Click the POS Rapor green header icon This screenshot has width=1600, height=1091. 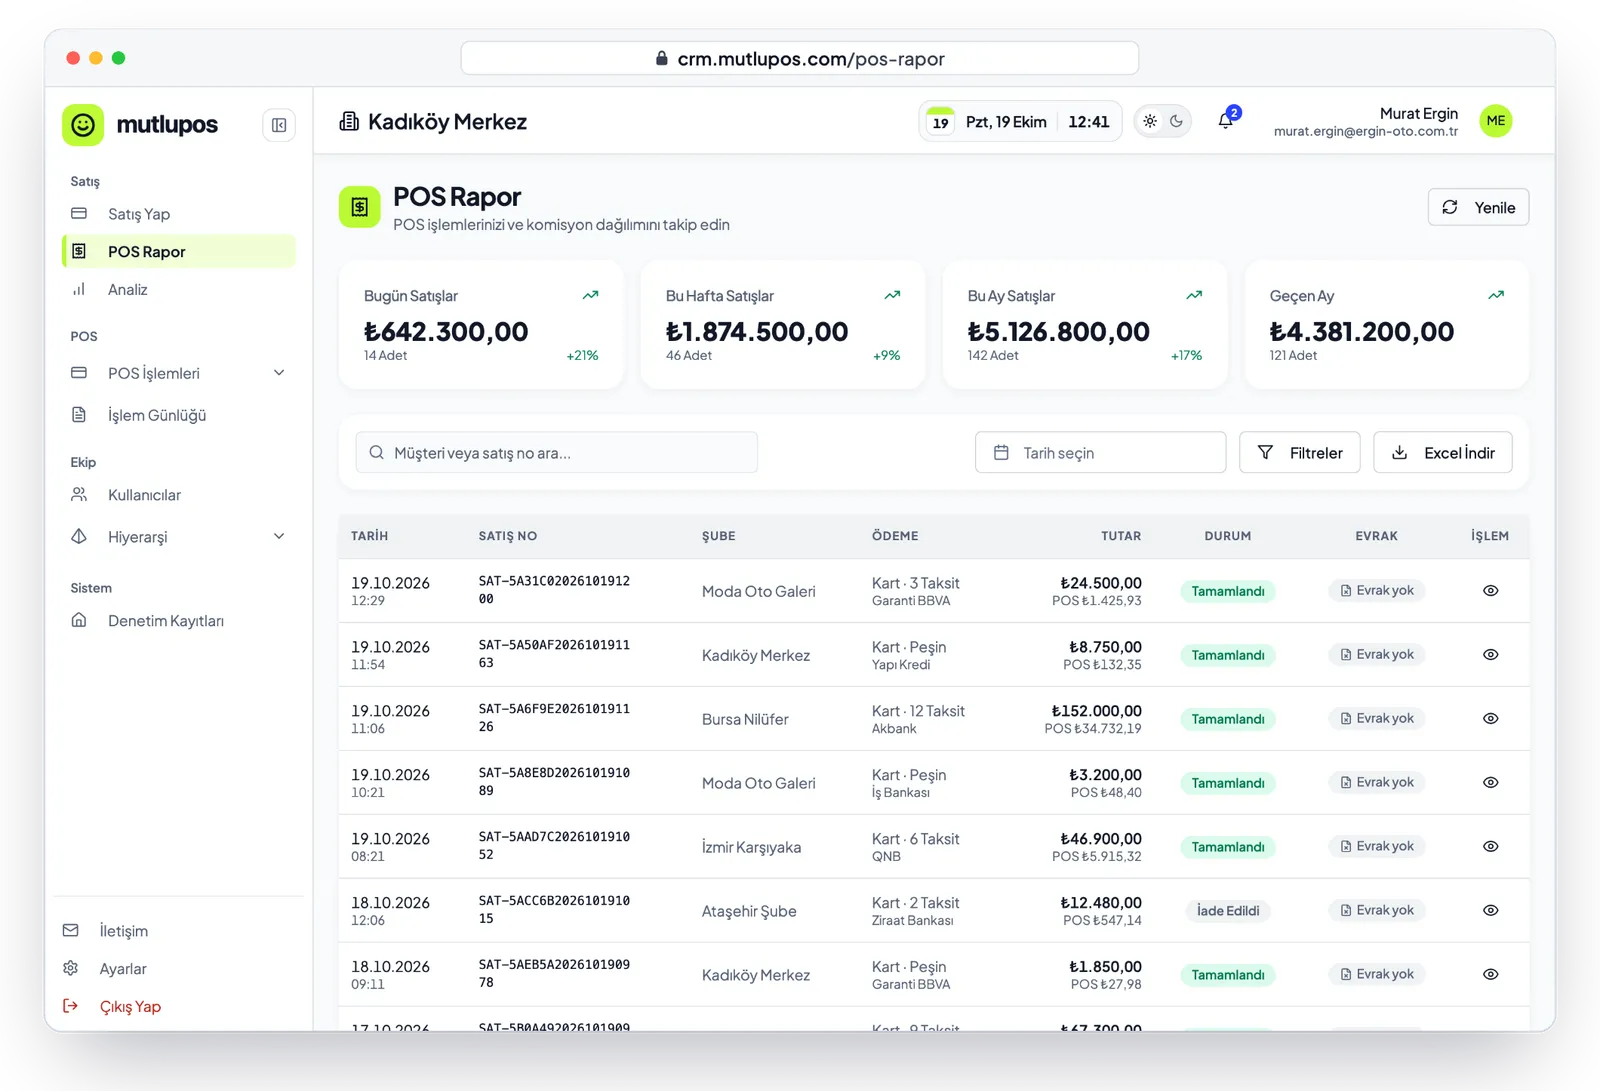point(360,207)
